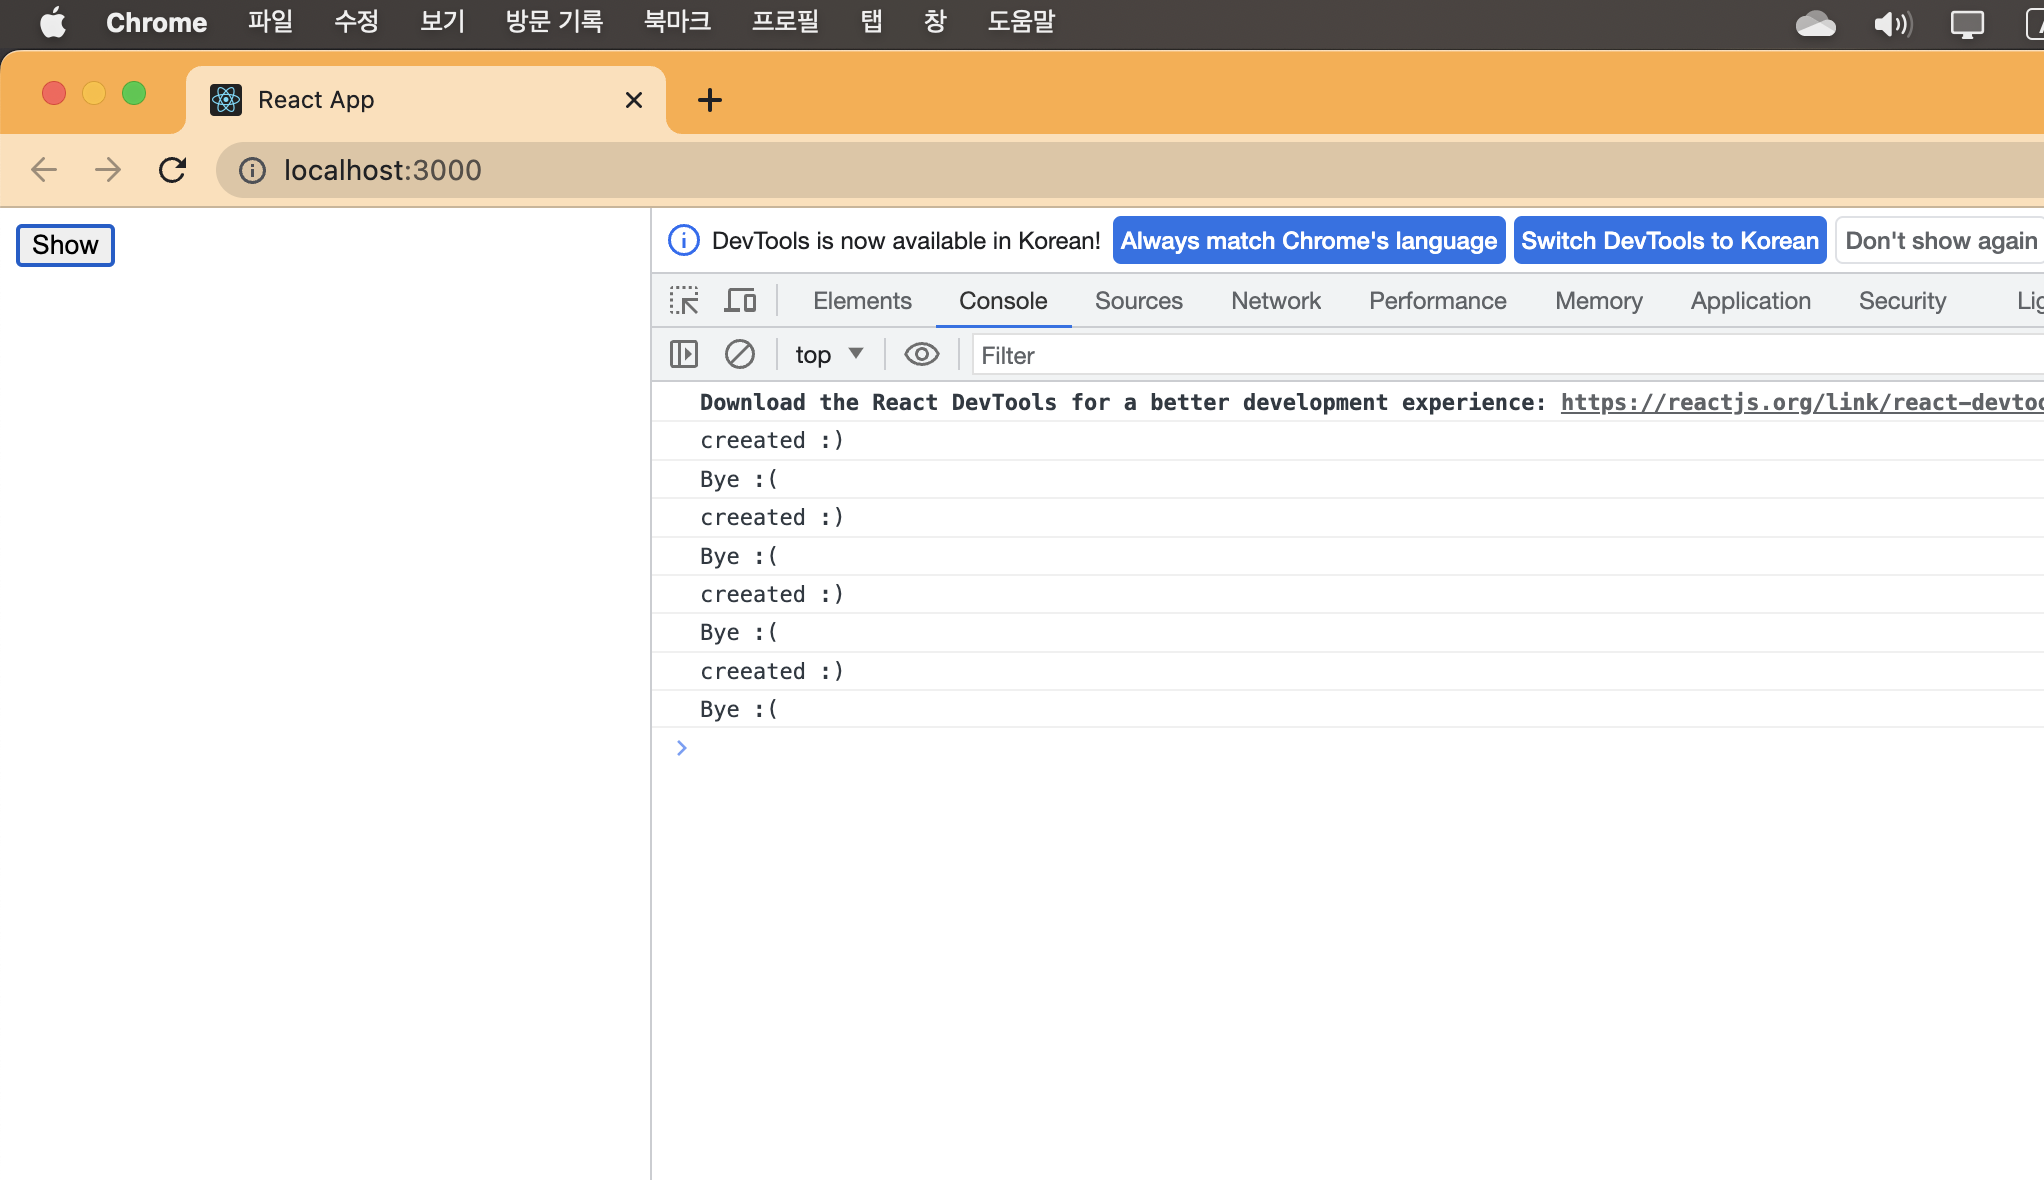Switch to the Network tab
This screenshot has height=1180, width=2044.
(x=1275, y=300)
